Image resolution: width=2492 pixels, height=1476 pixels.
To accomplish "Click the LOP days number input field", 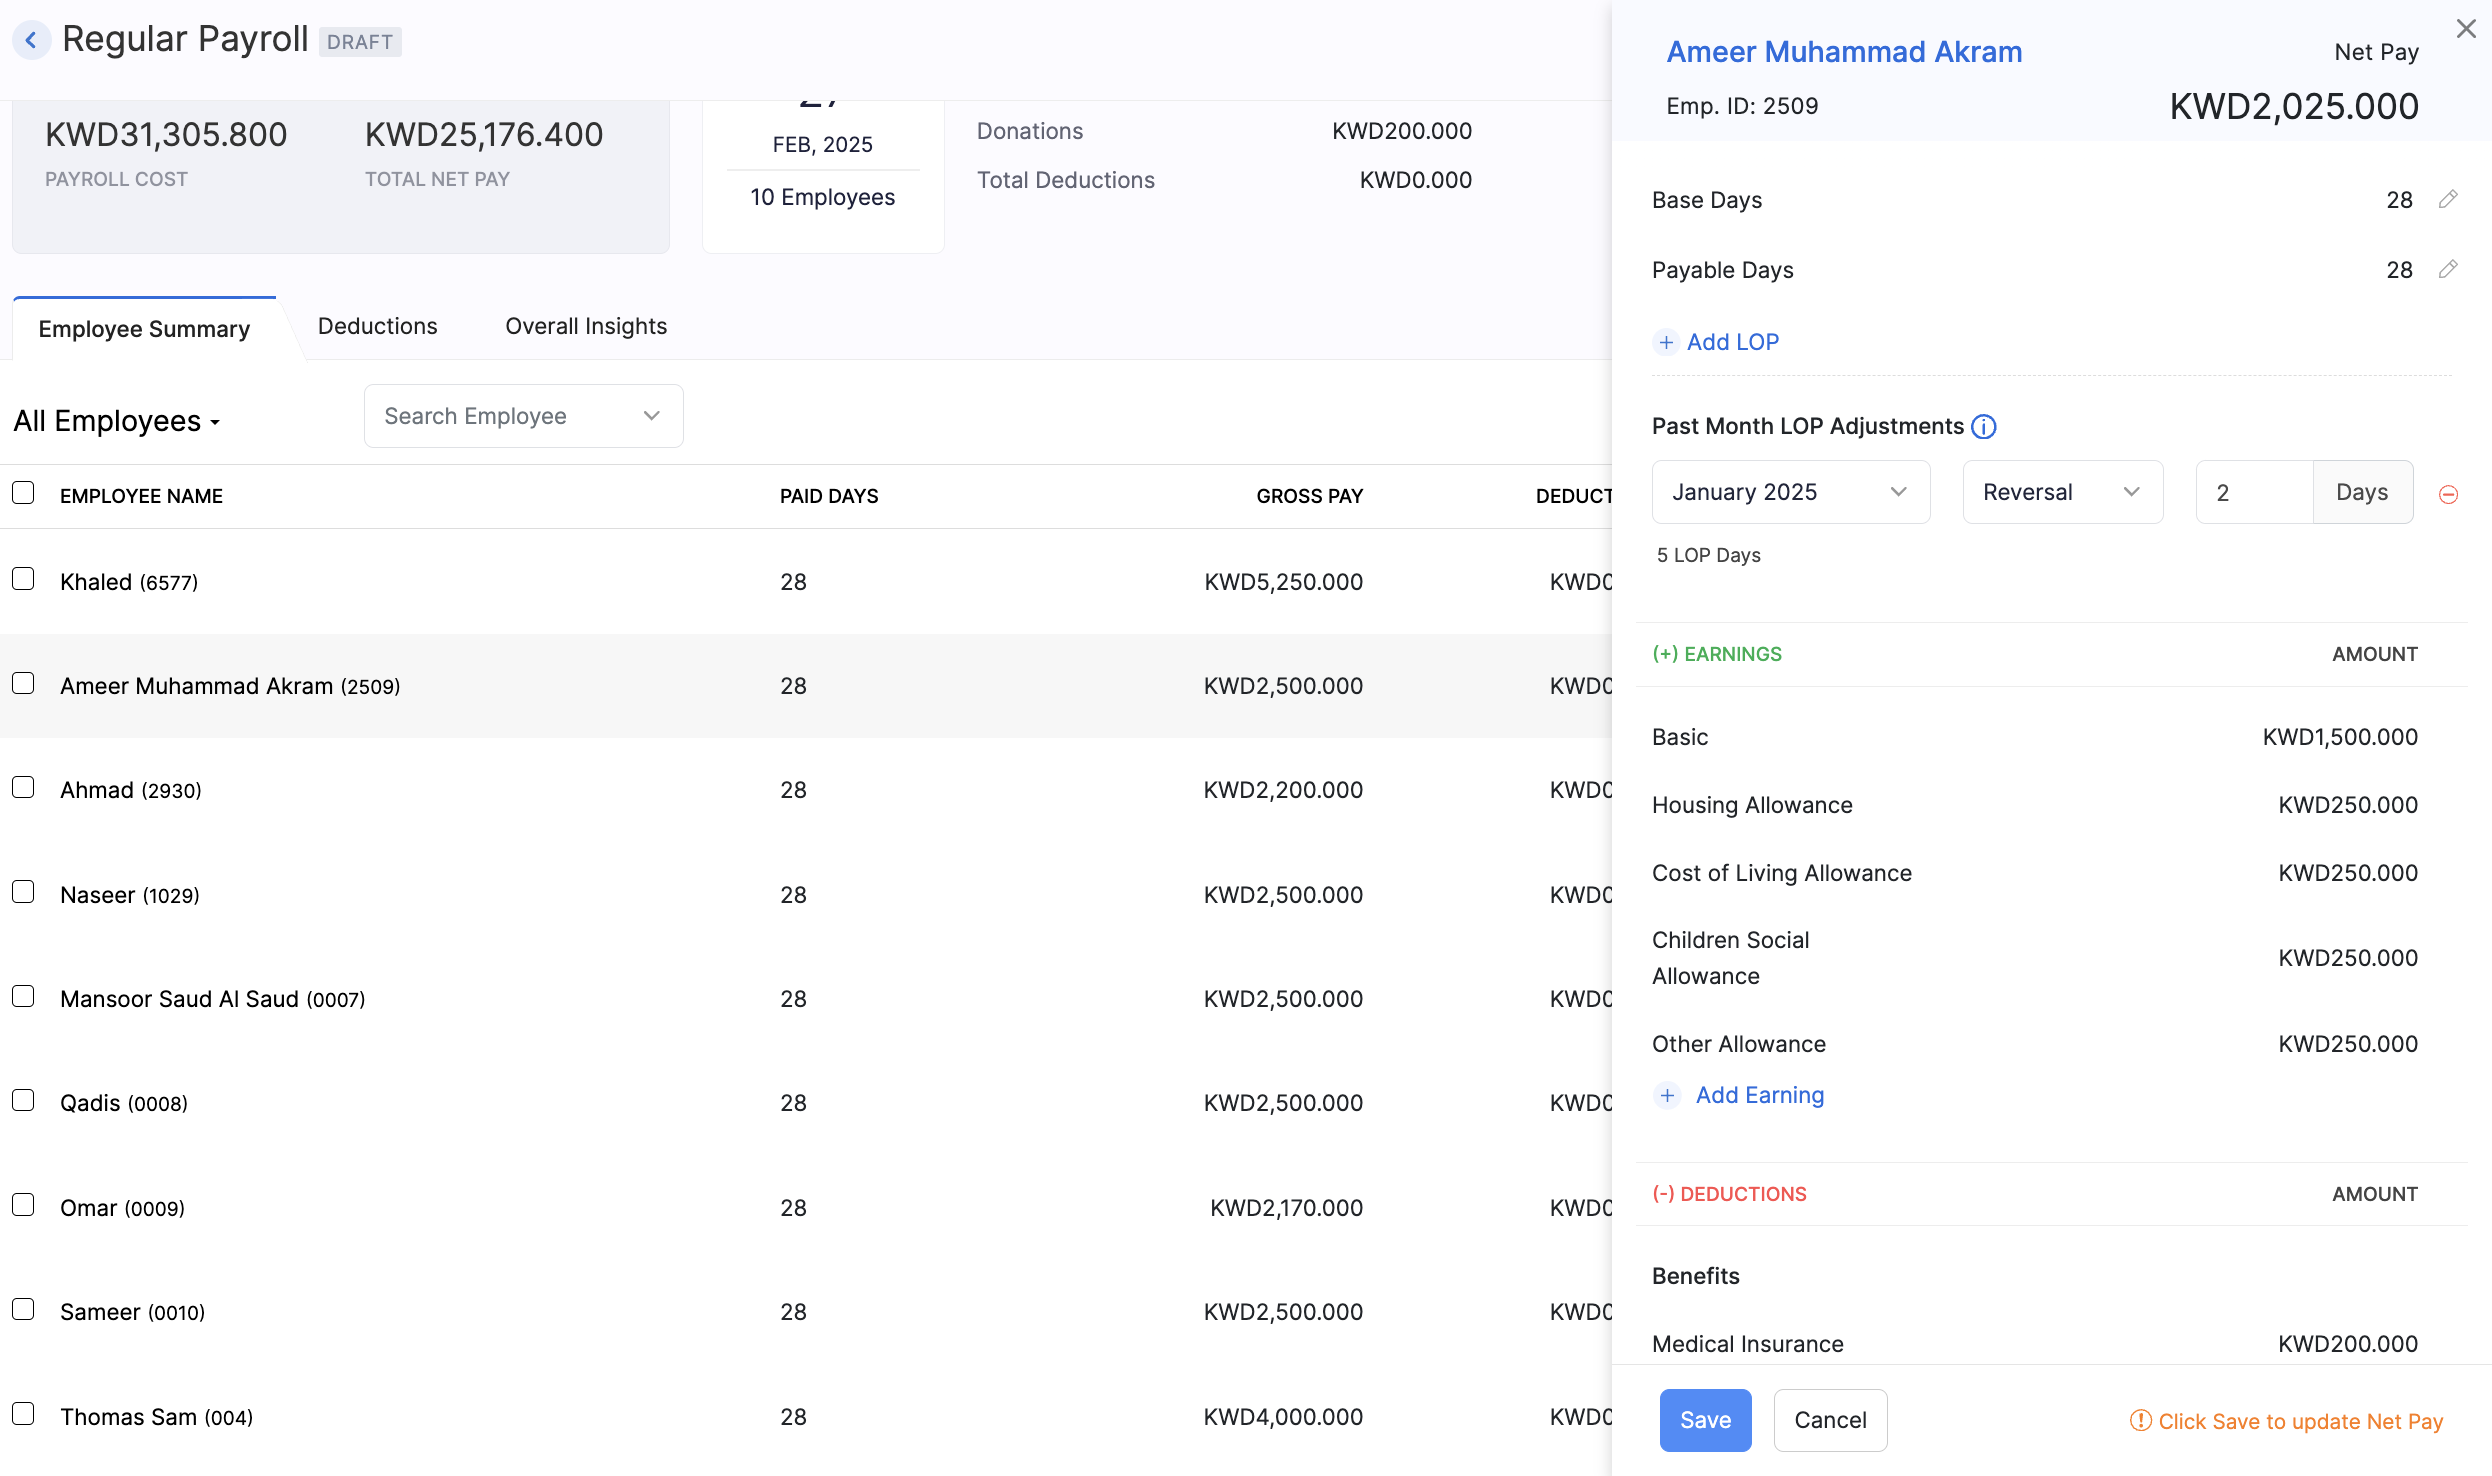I will click(x=2253, y=491).
